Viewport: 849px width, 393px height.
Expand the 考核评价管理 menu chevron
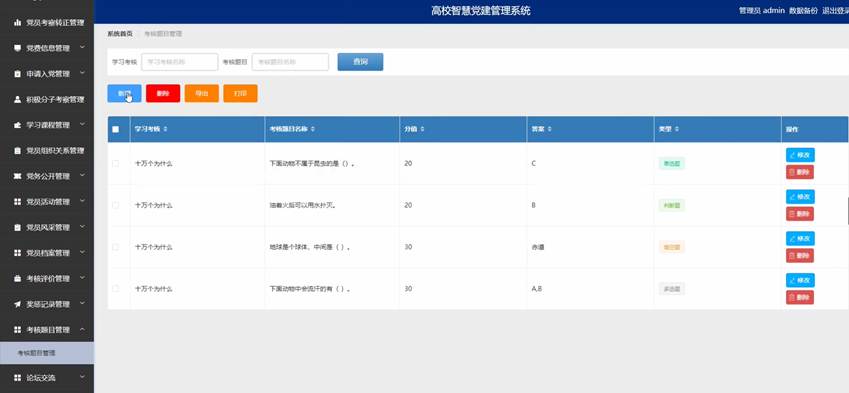[x=82, y=278]
